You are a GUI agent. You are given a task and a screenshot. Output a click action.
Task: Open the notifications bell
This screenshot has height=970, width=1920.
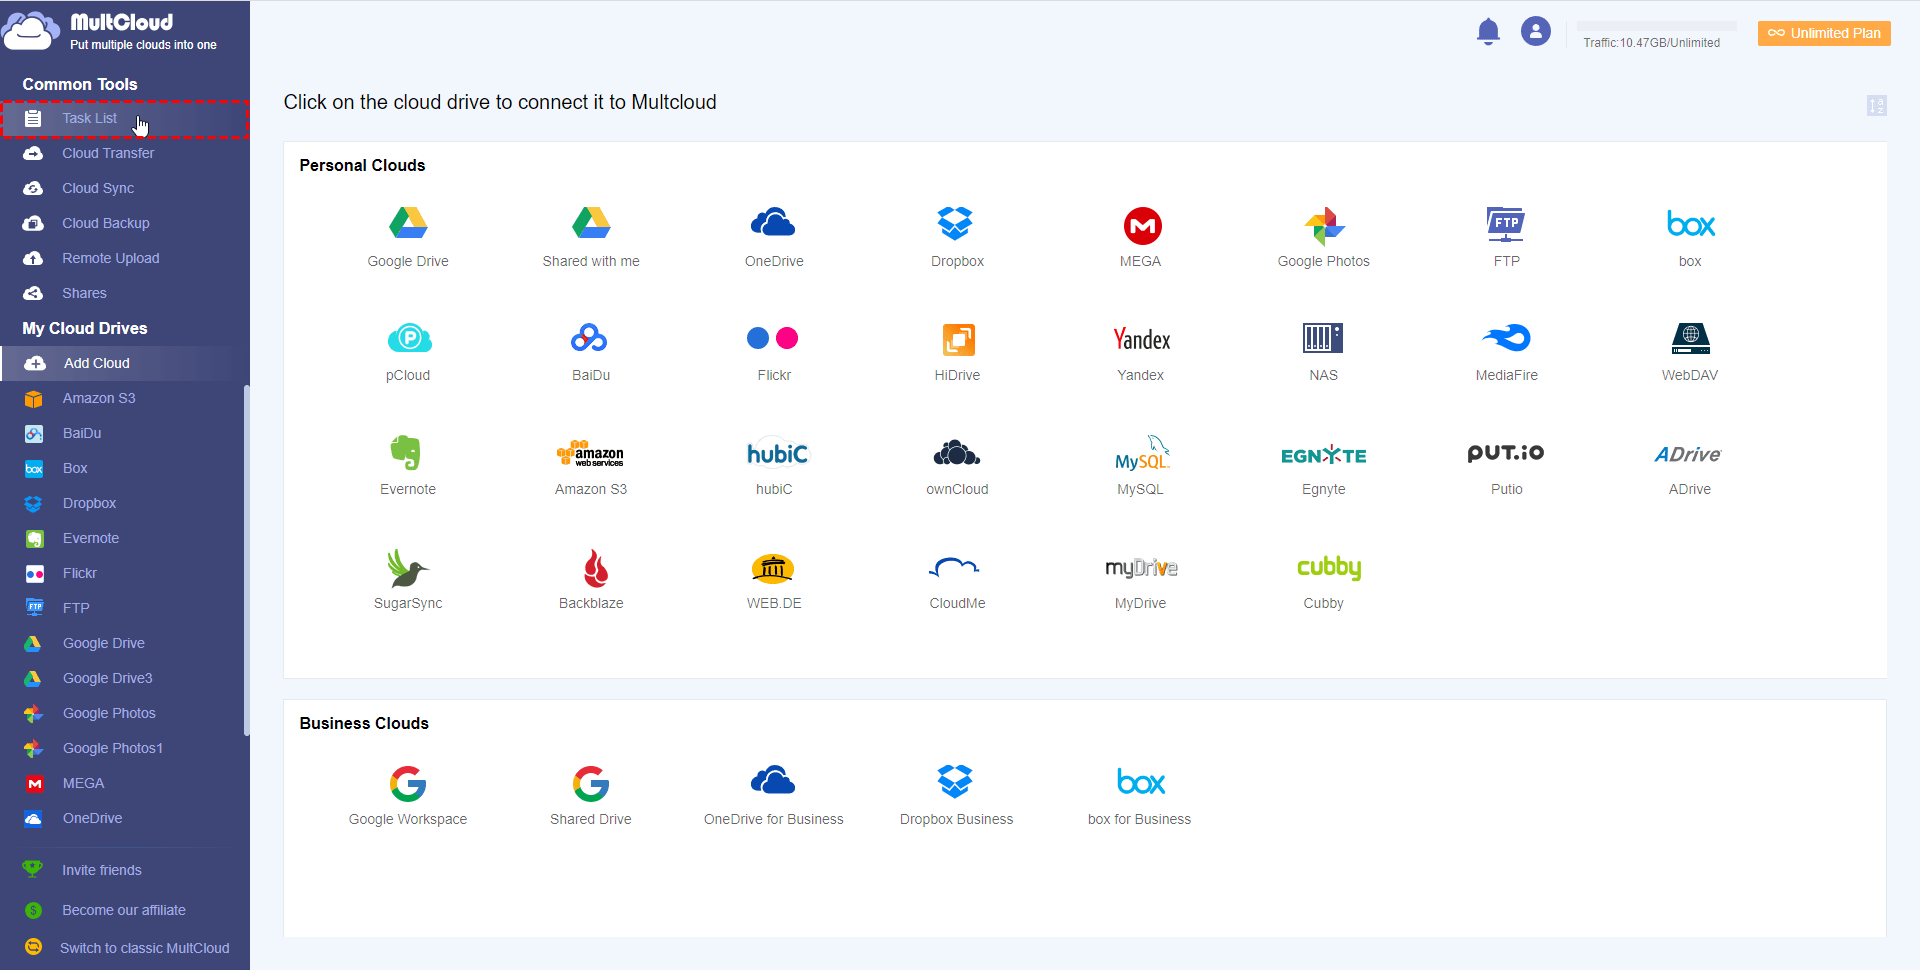tap(1488, 32)
